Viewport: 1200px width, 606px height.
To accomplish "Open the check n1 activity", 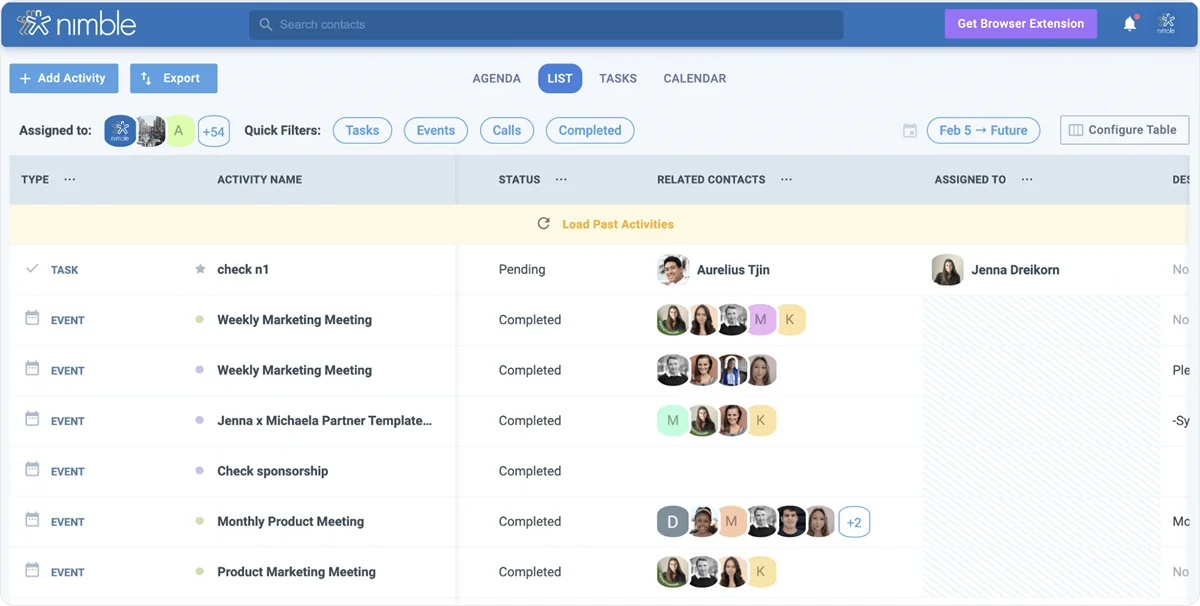I will point(243,269).
